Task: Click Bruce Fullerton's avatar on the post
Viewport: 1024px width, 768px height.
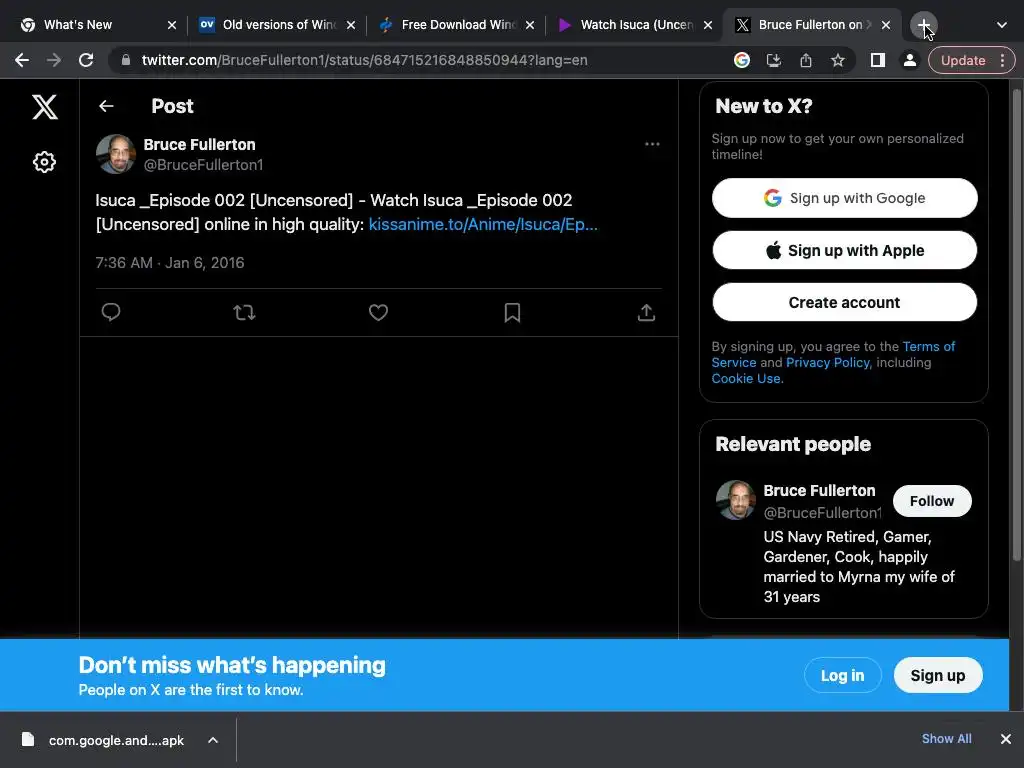Action: tap(116, 154)
